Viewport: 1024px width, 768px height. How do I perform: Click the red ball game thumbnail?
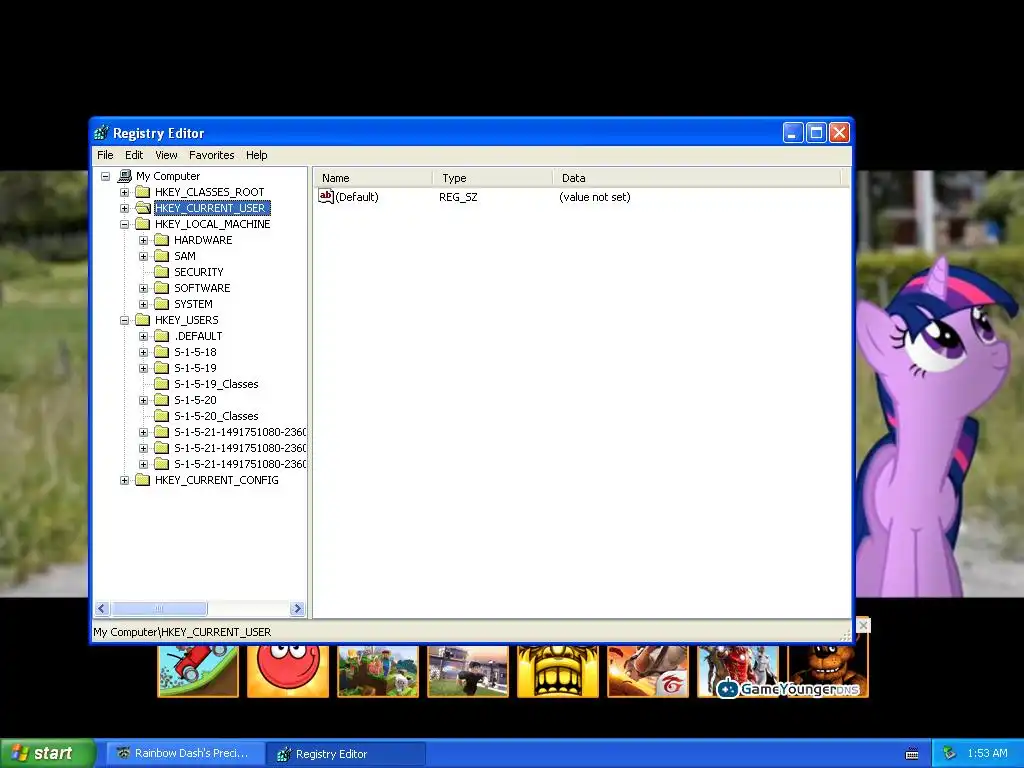(x=288, y=671)
